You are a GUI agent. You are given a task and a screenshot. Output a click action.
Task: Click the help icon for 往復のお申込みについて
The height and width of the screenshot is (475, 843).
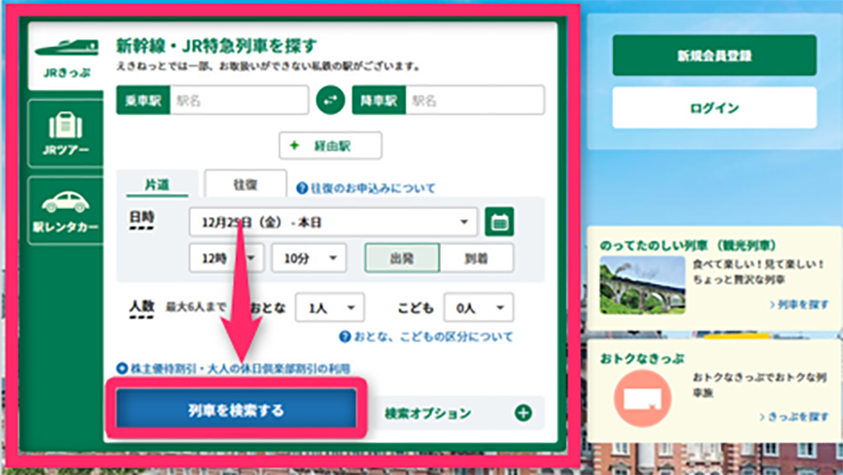[302, 188]
